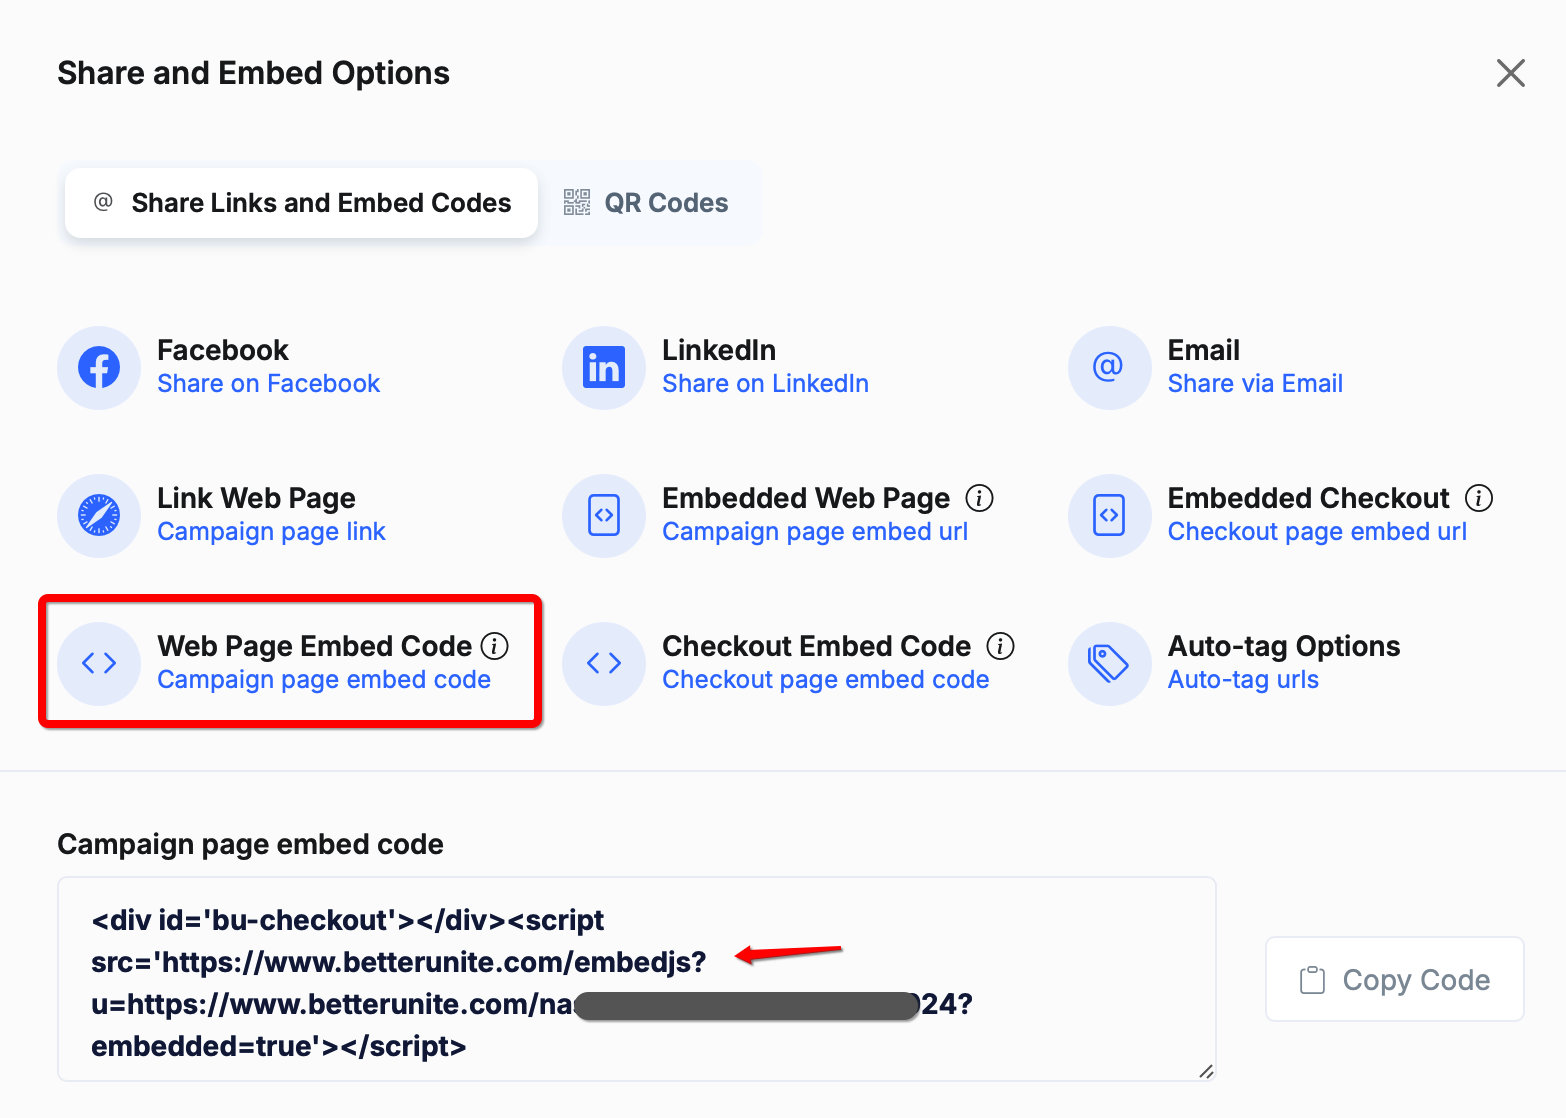Switch to the QR Codes tab
Screen dimensions: 1566x1118
[647, 203]
